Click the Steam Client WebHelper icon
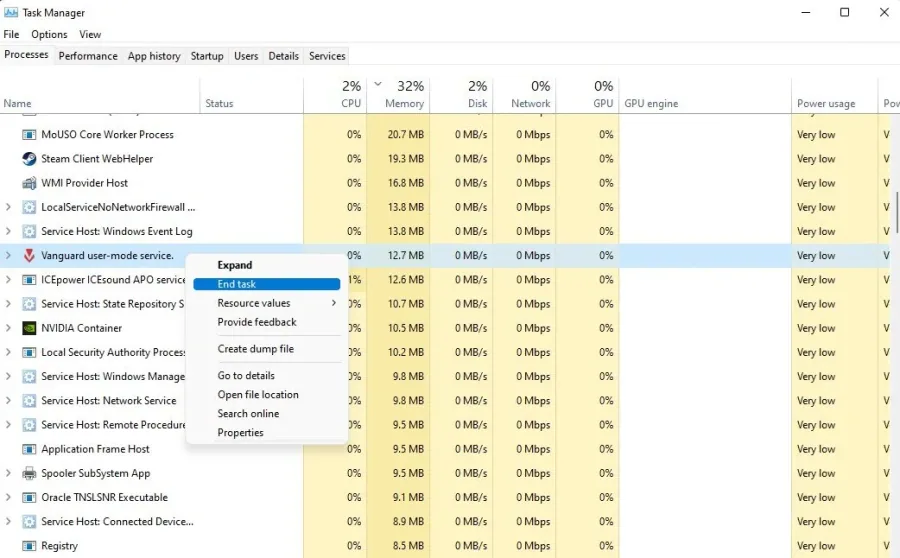The height and width of the screenshot is (558, 900). click(x=29, y=158)
